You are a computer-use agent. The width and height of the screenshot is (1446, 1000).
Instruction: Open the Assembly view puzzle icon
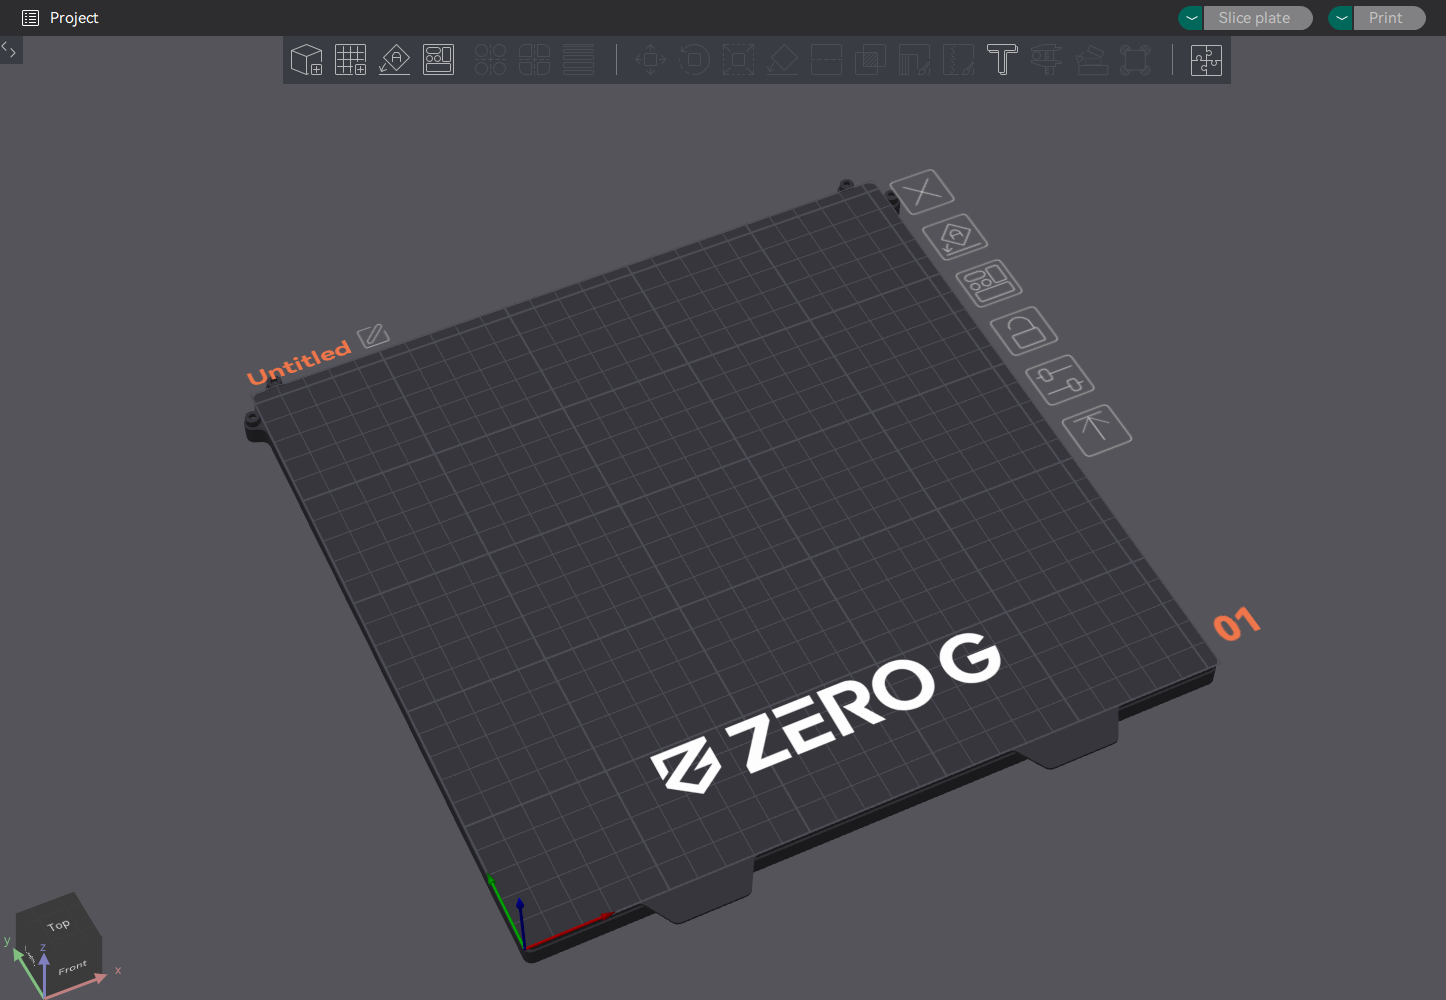[1206, 60]
